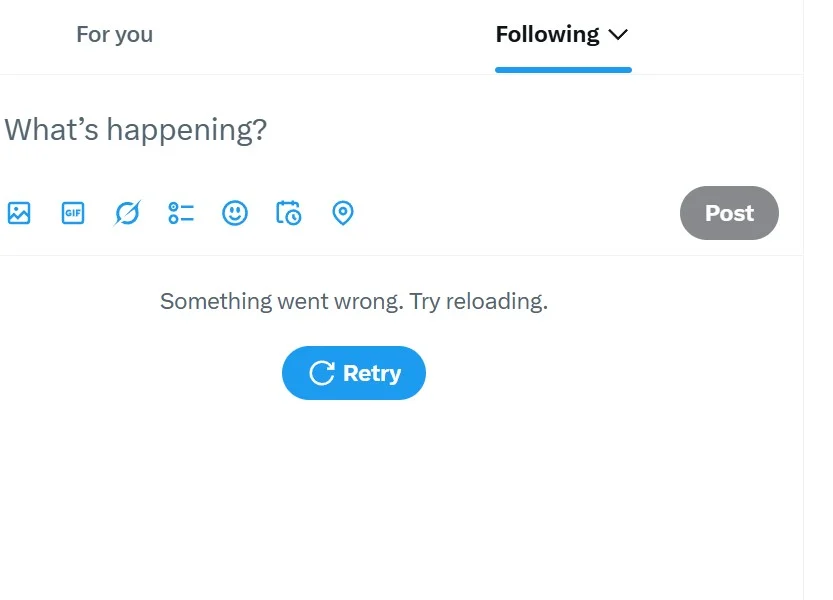Viewport: 833px width, 600px height.
Task: Open the GIF picker
Action: coord(73,213)
